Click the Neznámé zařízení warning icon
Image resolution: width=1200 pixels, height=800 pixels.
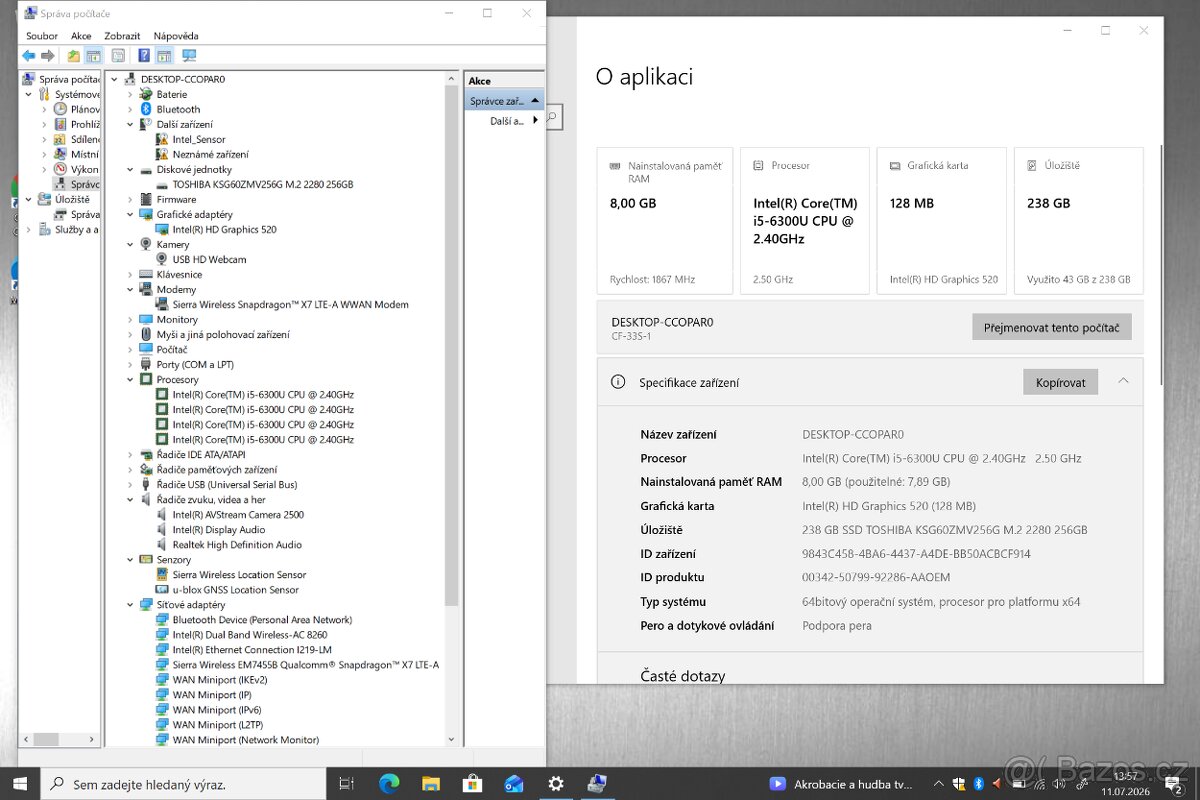[x=162, y=154]
